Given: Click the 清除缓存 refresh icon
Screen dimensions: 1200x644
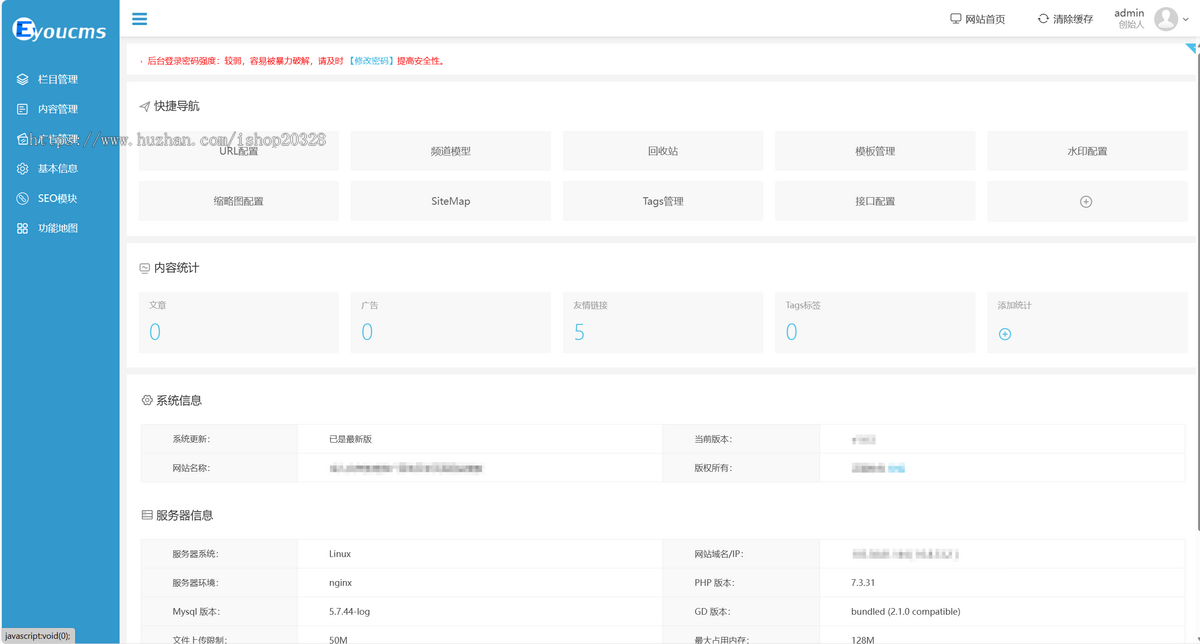Looking at the screenshot, I should (x=1043, y=19).
